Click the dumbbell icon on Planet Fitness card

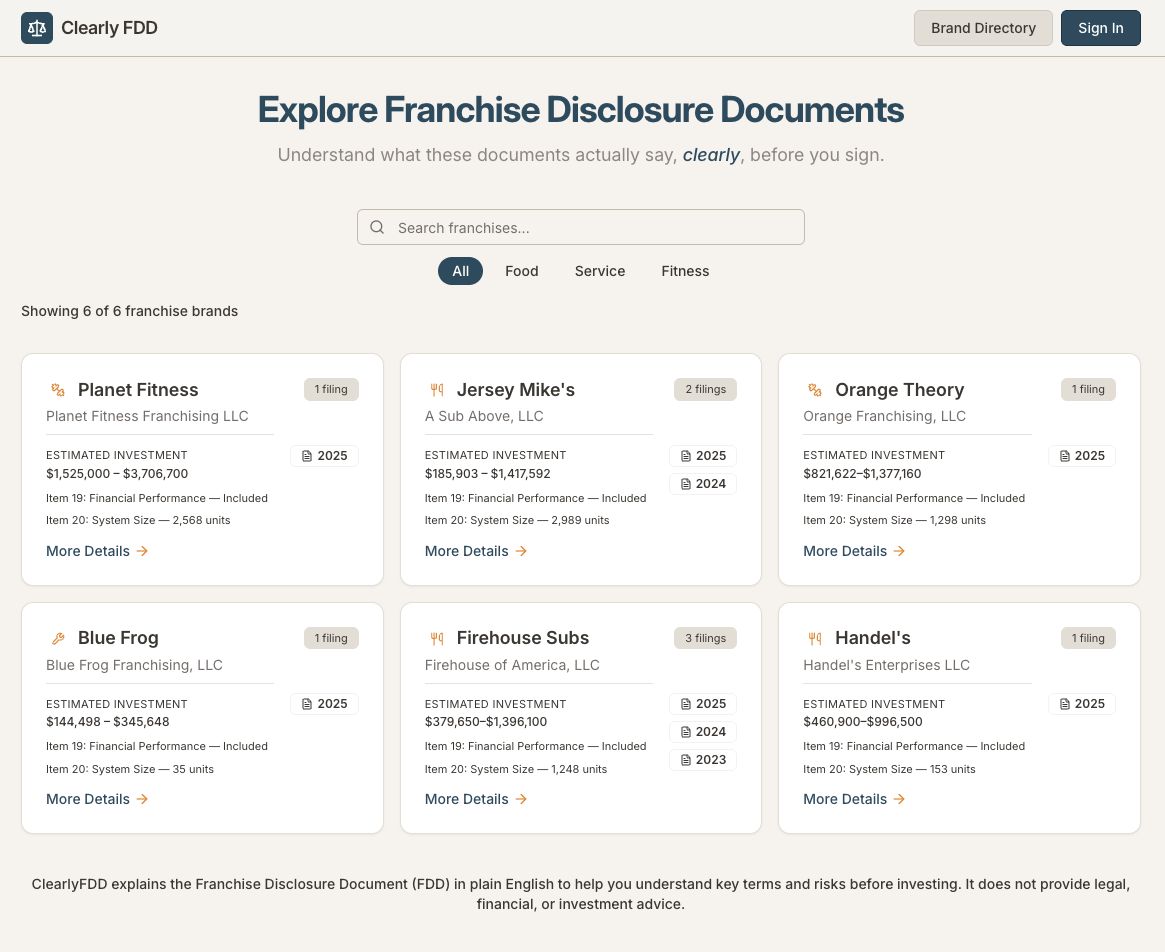coord(57,389)
